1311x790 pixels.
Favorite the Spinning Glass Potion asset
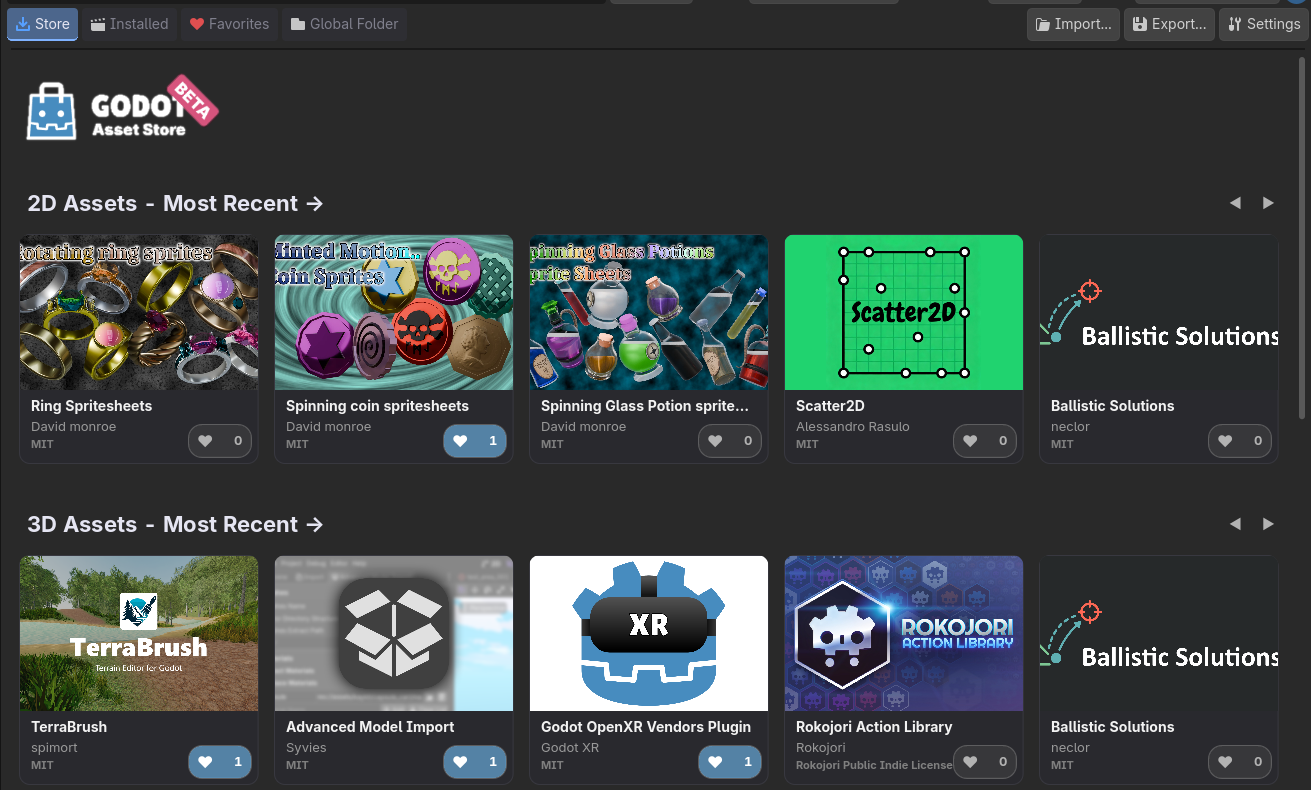point(730,441)
